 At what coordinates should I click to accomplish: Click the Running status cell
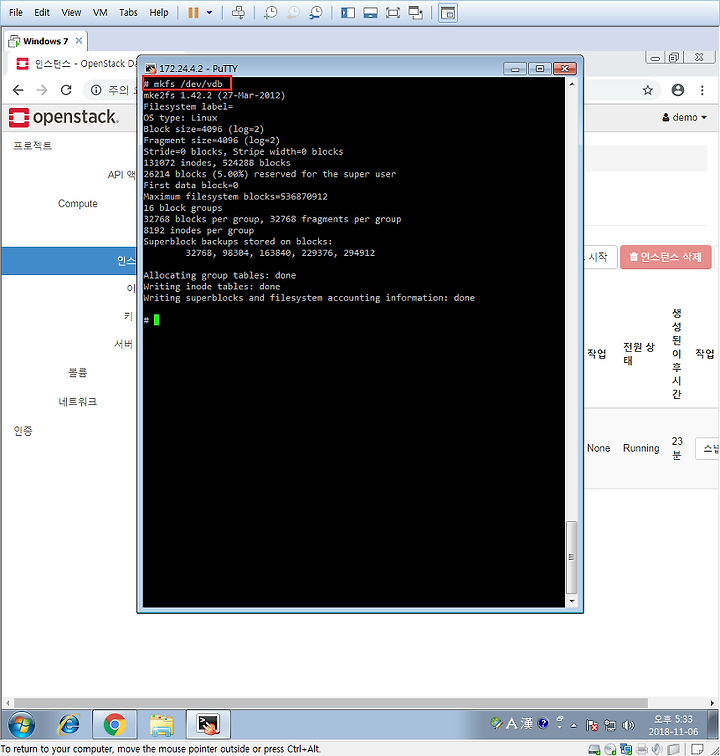[x=641, y=448]
